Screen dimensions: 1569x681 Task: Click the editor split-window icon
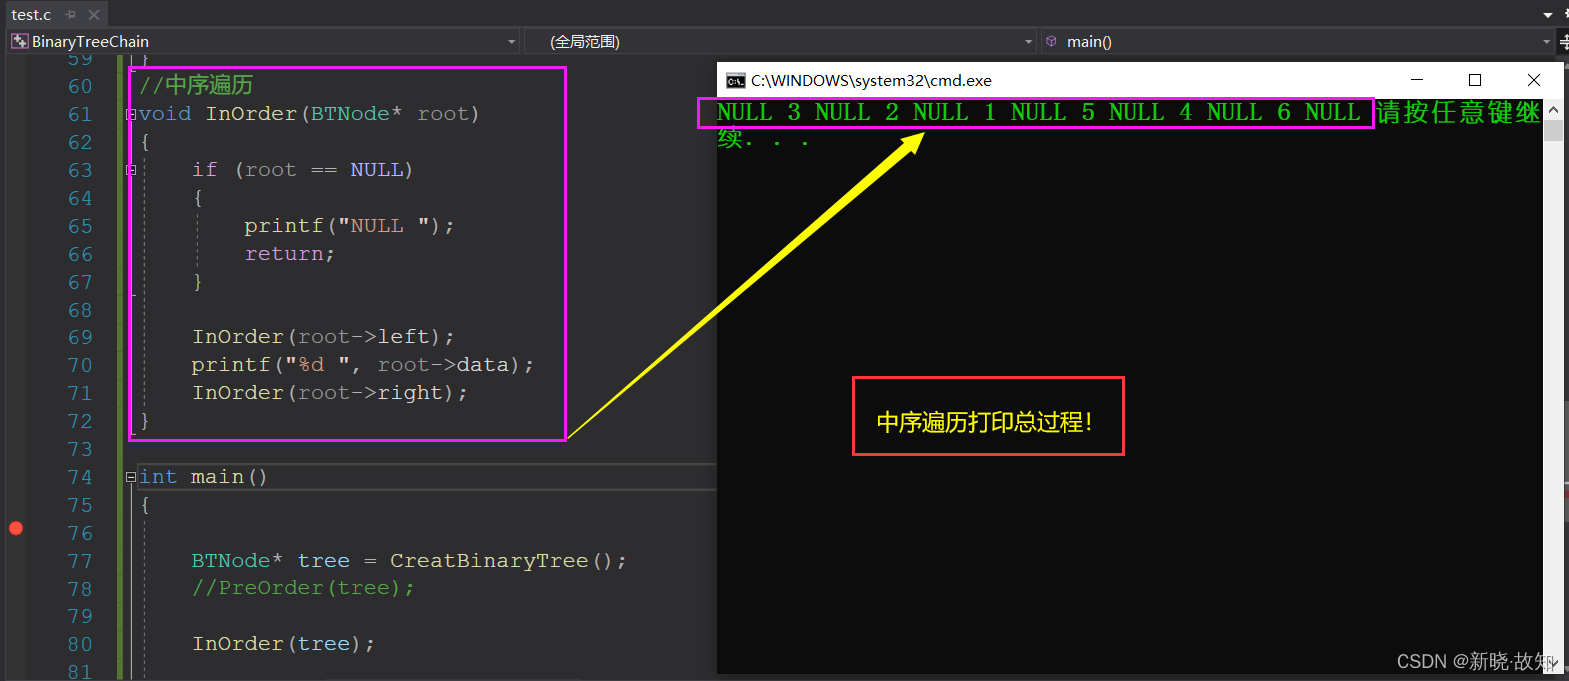click(x=1564, y=42)
